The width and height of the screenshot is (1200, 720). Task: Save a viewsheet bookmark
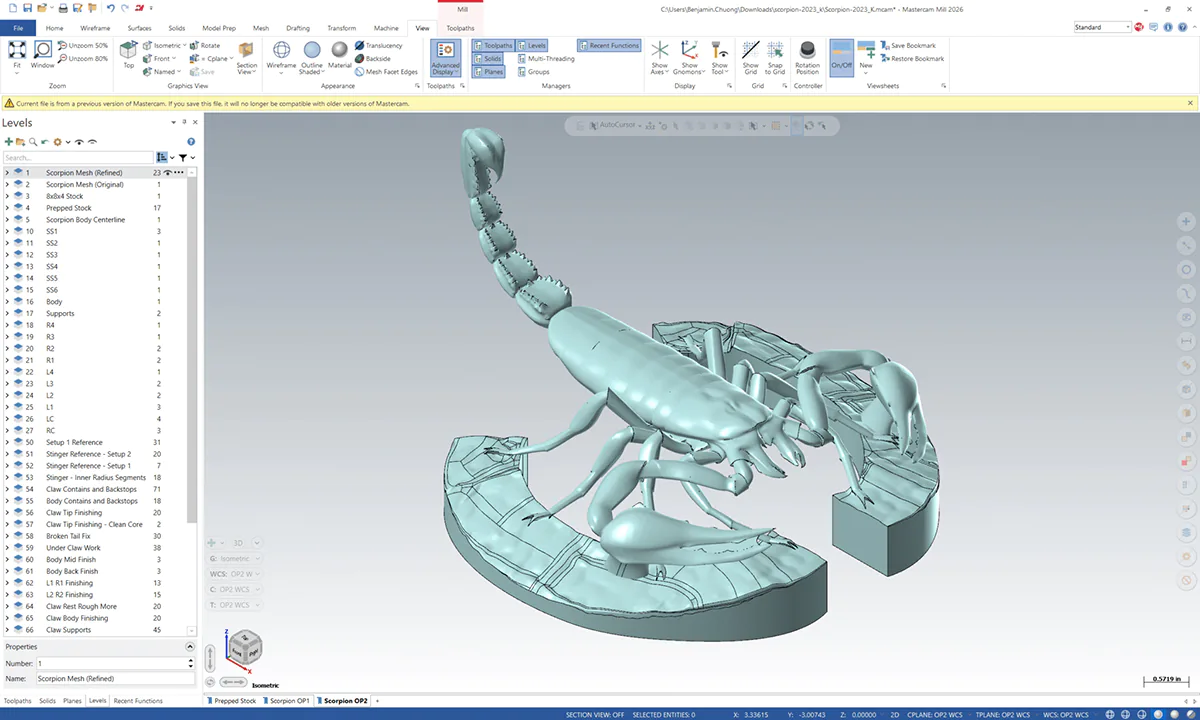click(908, 46)
